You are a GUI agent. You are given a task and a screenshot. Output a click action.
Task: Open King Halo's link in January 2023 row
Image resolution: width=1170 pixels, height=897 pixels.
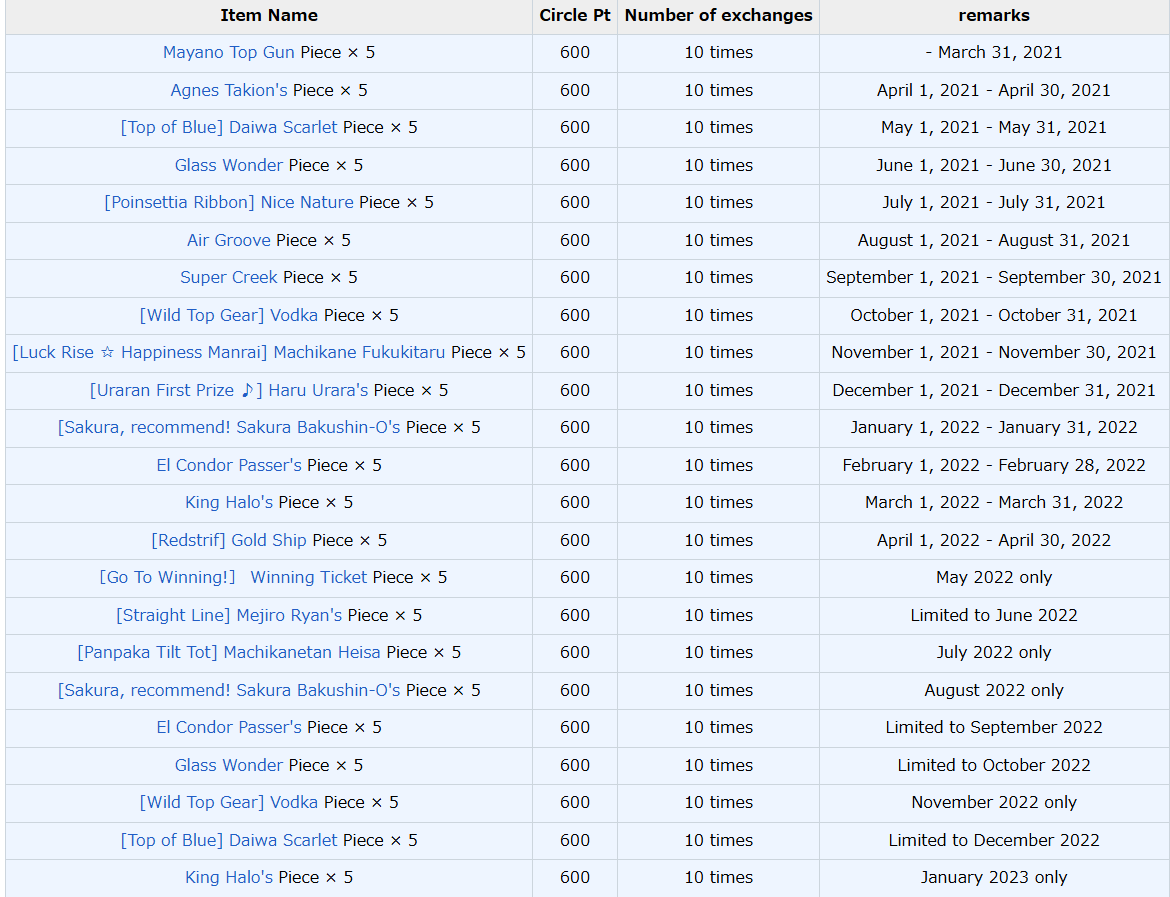[x=229, y=878]
